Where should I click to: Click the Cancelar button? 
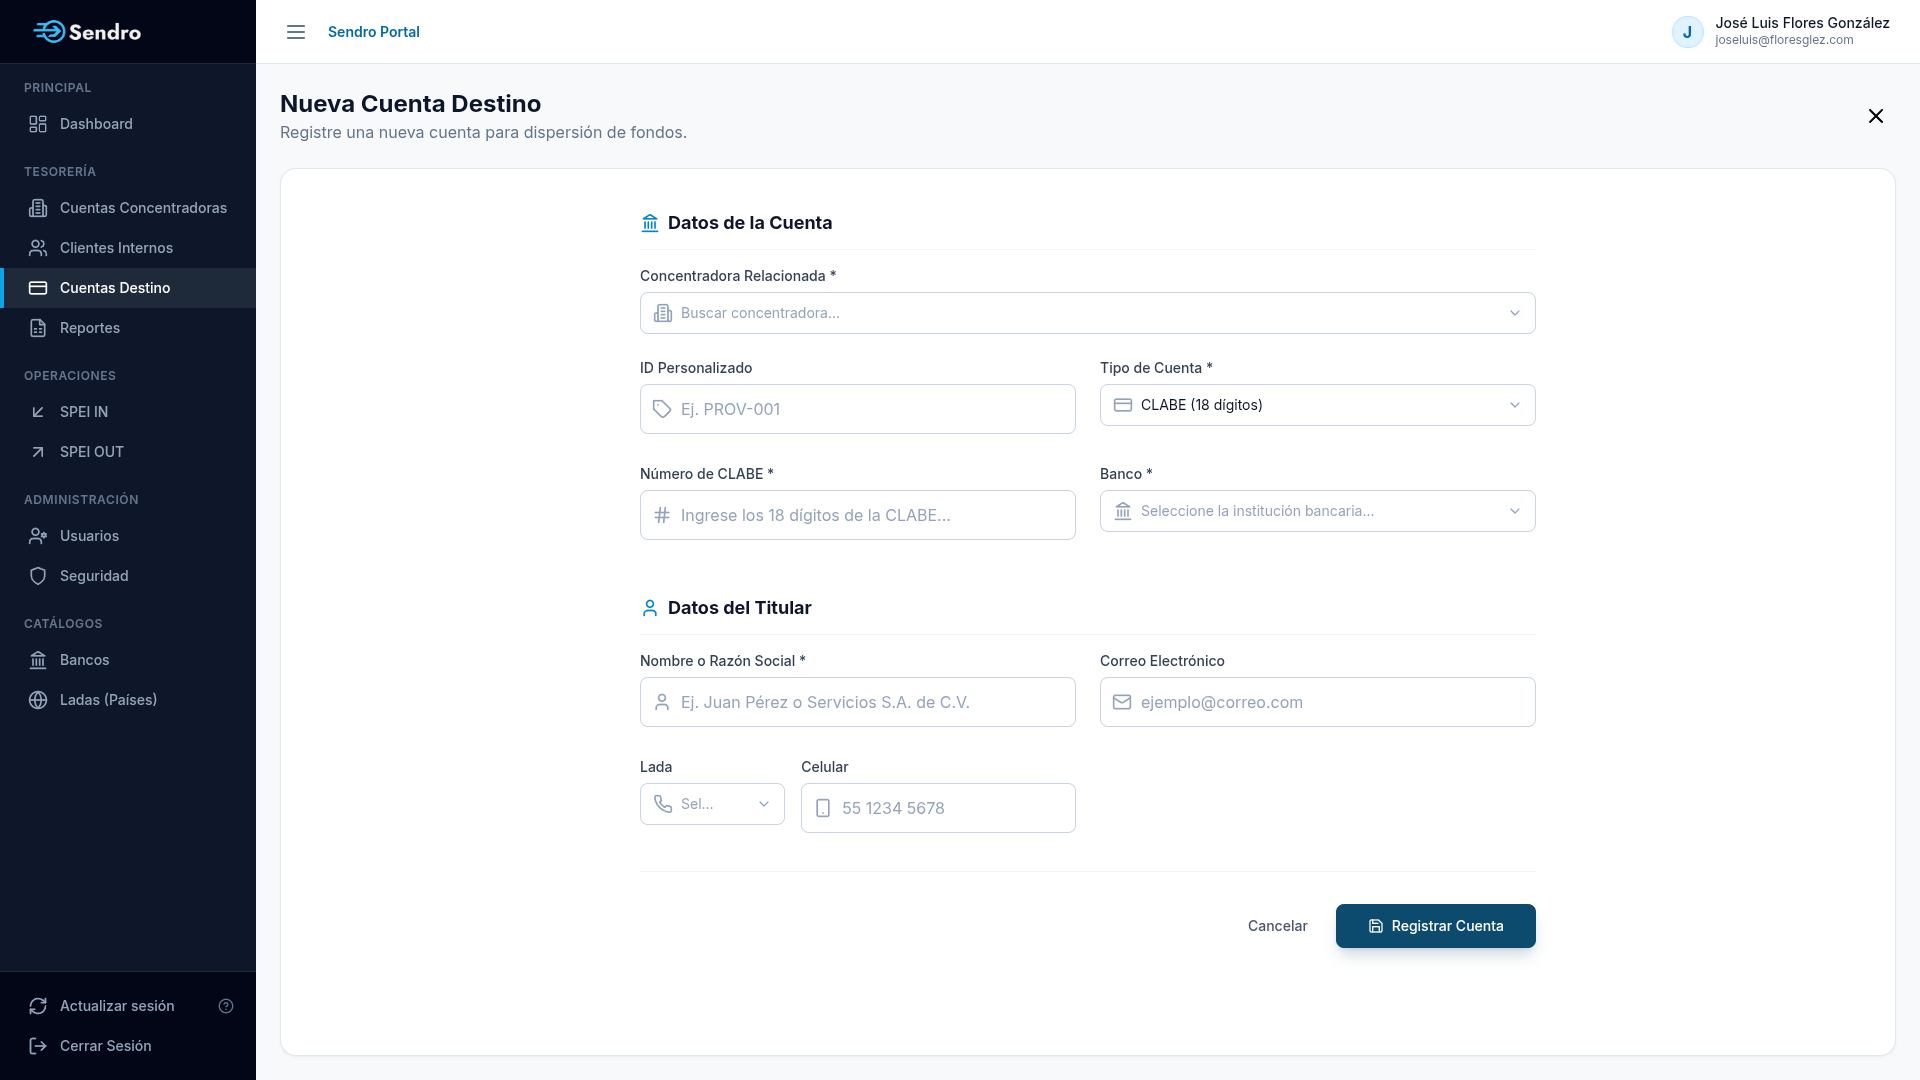[1278, 926]
